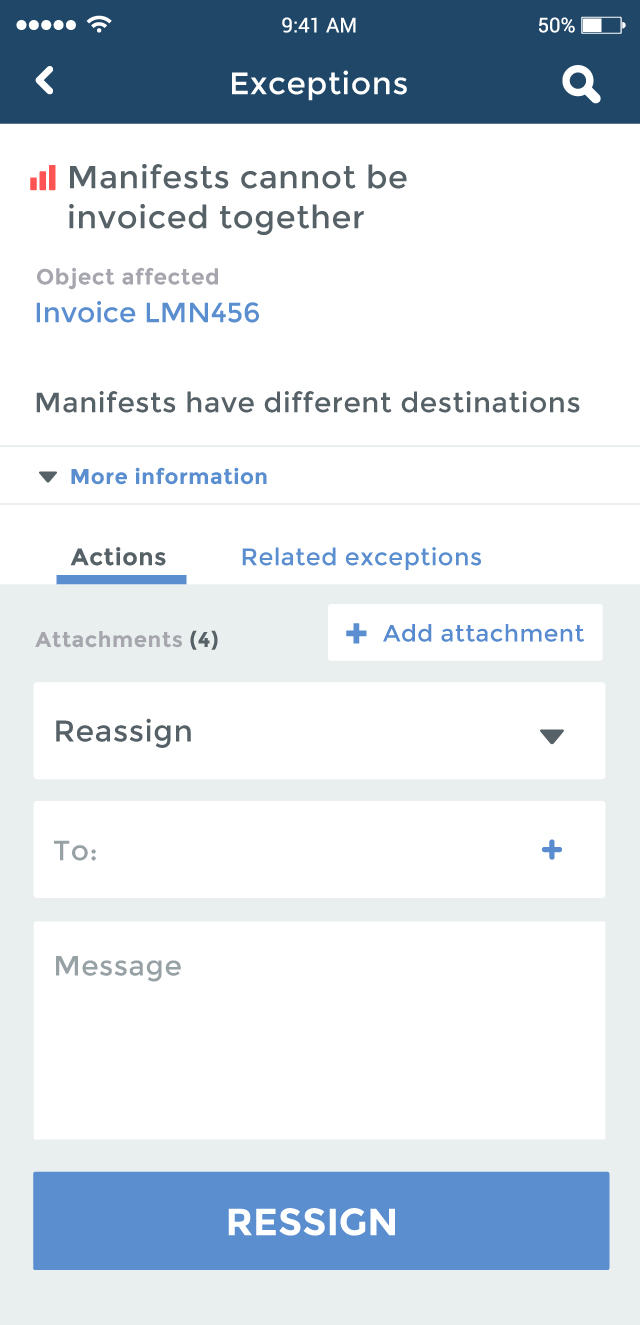Tap the battery indicator icon

[x=602, y=25]
